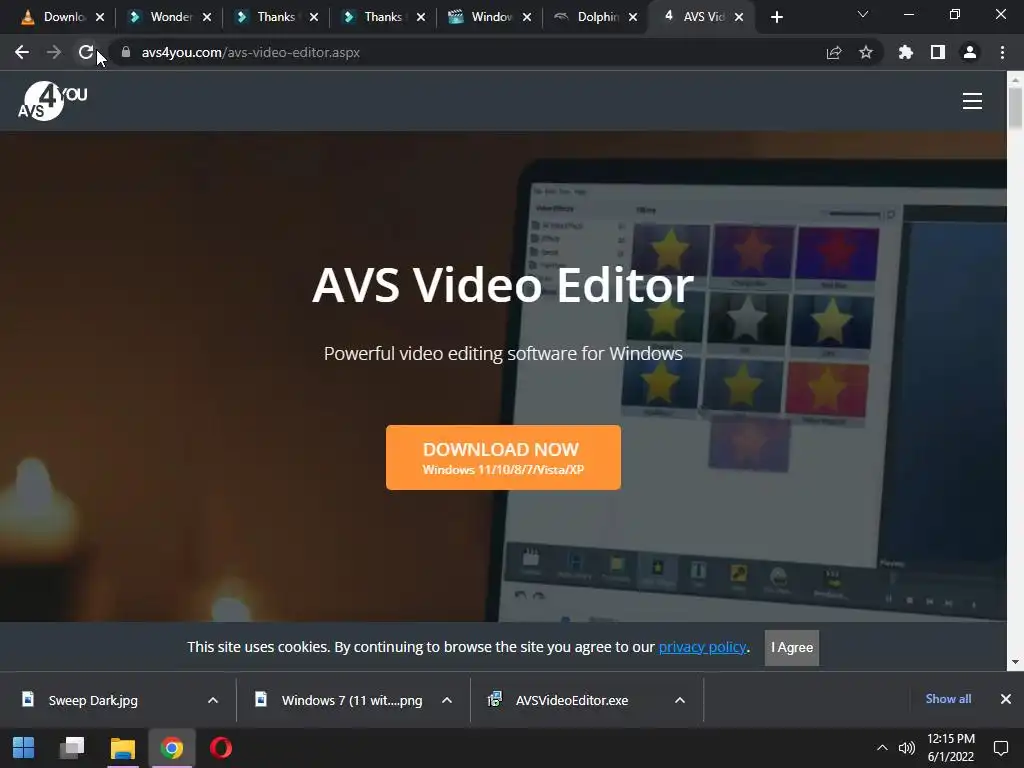Click the scrollbar down arrow
The height and width of the screenshot is (768, 1024).
click(1015, 662)
